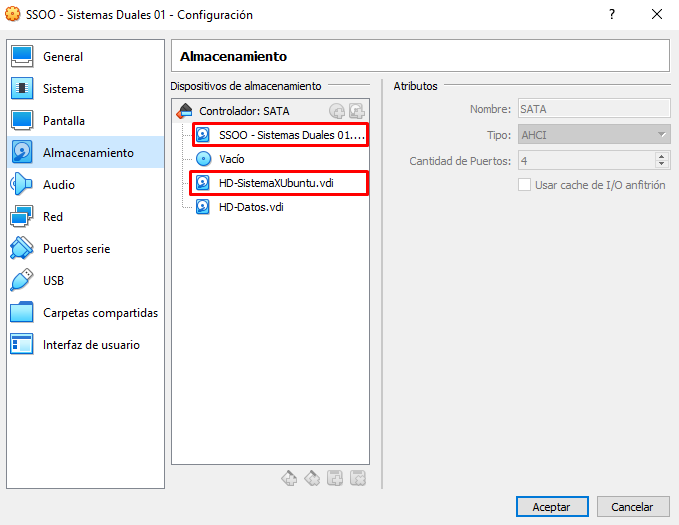
Task: Select the HD-Datos.vdi disk
Action: coord(251,207)
